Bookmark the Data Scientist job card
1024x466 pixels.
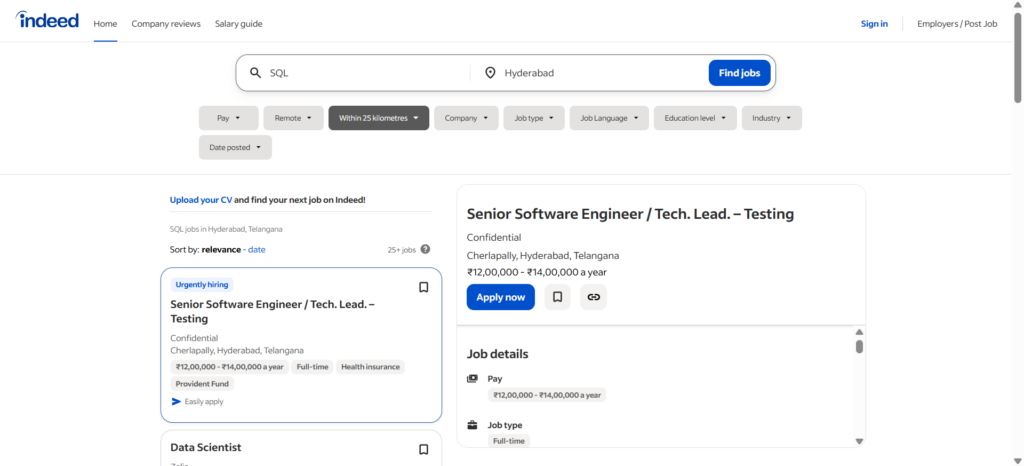[424, 450]
